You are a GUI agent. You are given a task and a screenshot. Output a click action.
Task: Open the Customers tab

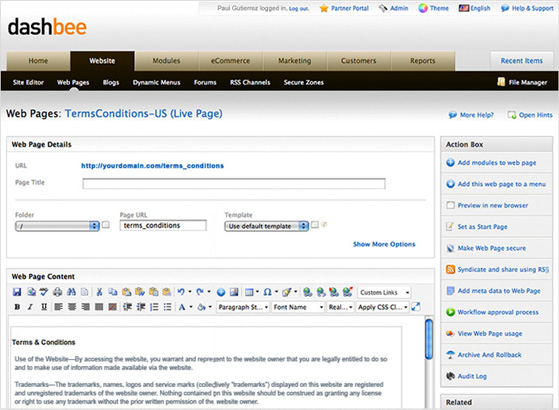359,61
